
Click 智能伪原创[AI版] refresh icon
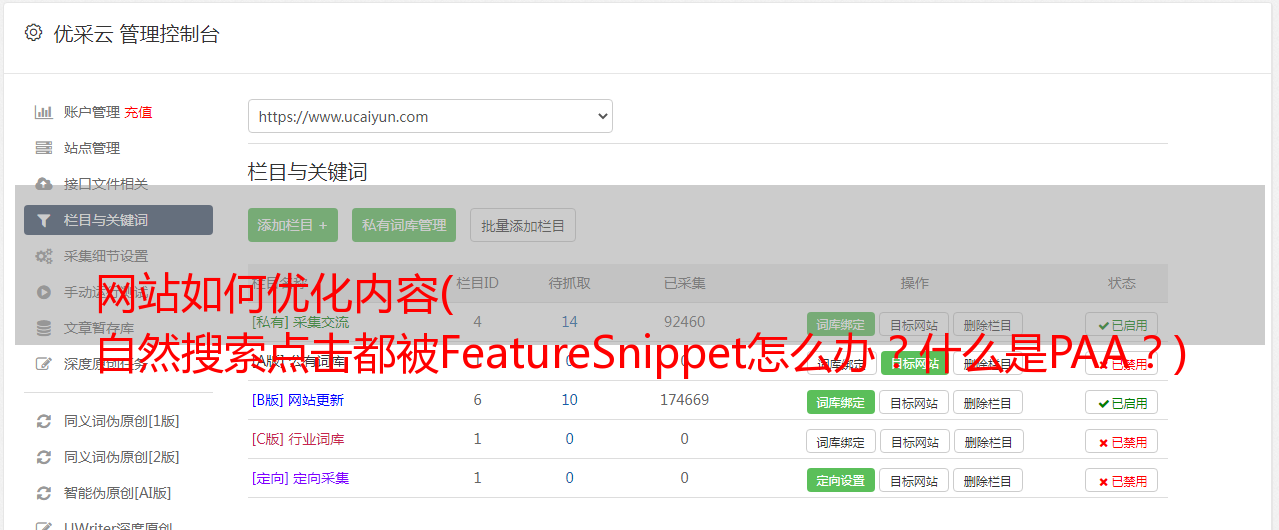(43, 493)
